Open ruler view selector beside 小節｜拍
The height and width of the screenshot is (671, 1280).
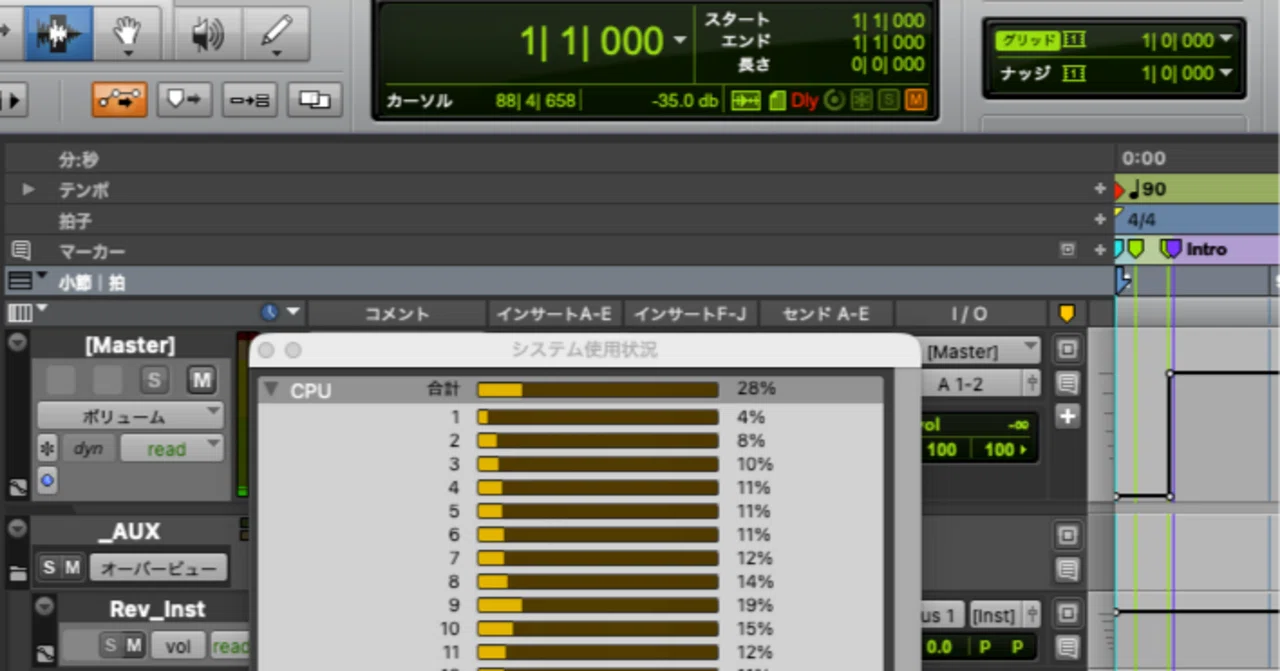[27, 281]
